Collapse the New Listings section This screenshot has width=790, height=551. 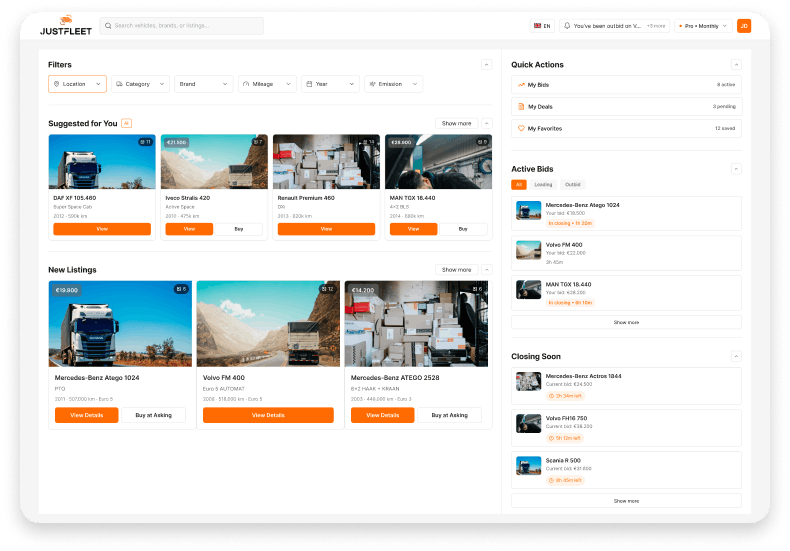coord(487,270)
